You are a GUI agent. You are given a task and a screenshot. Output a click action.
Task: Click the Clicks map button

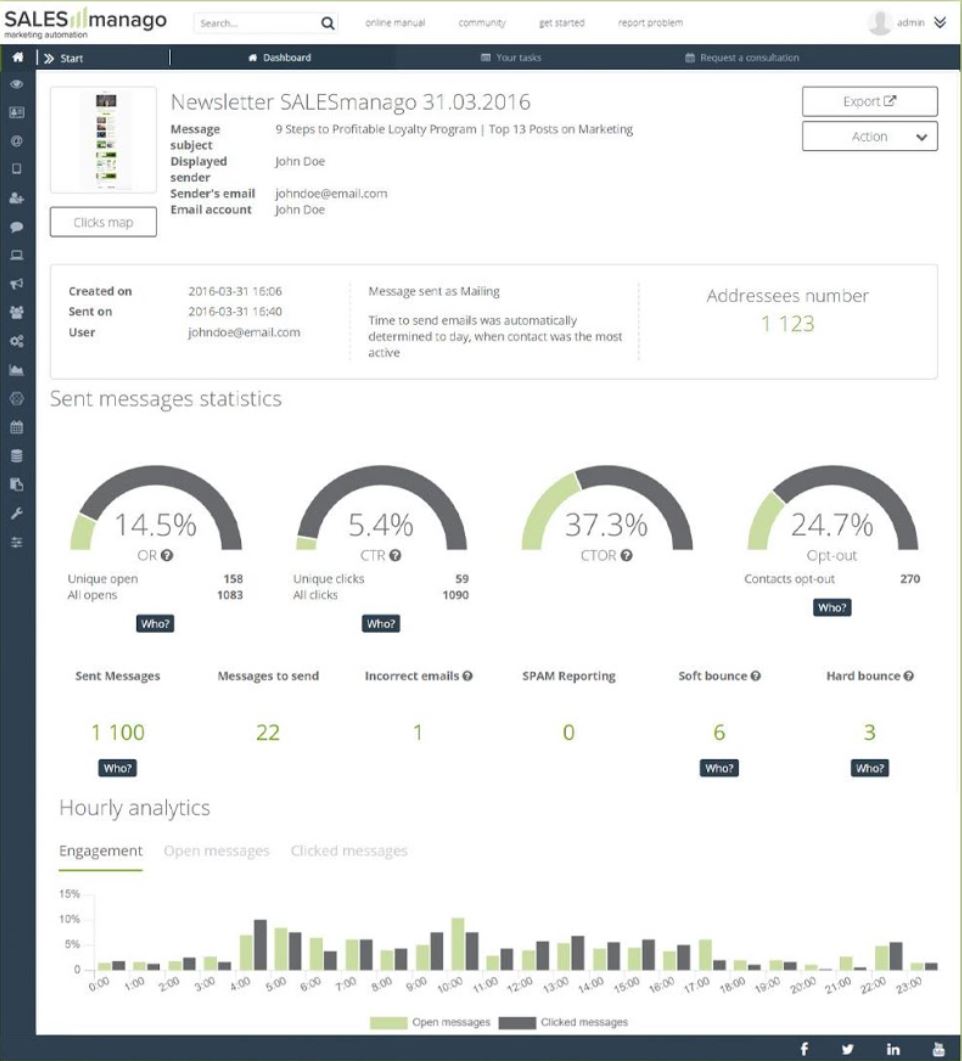[x=103, y=222]
